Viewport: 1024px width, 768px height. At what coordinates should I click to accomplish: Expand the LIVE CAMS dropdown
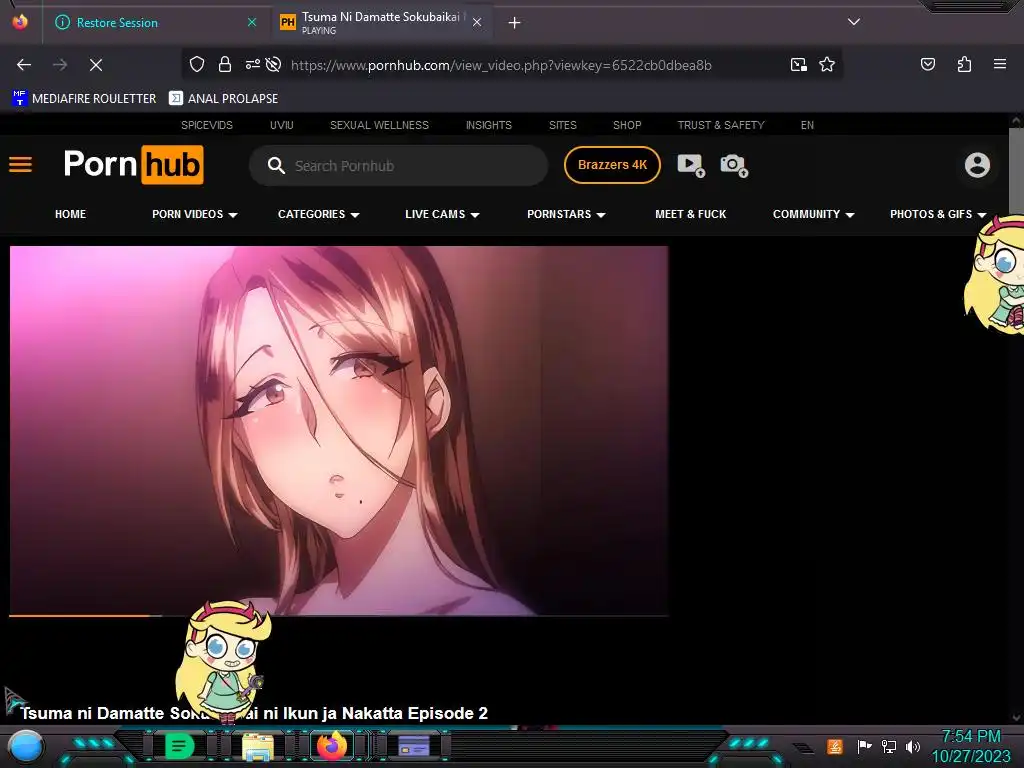(x=442, y=214)
